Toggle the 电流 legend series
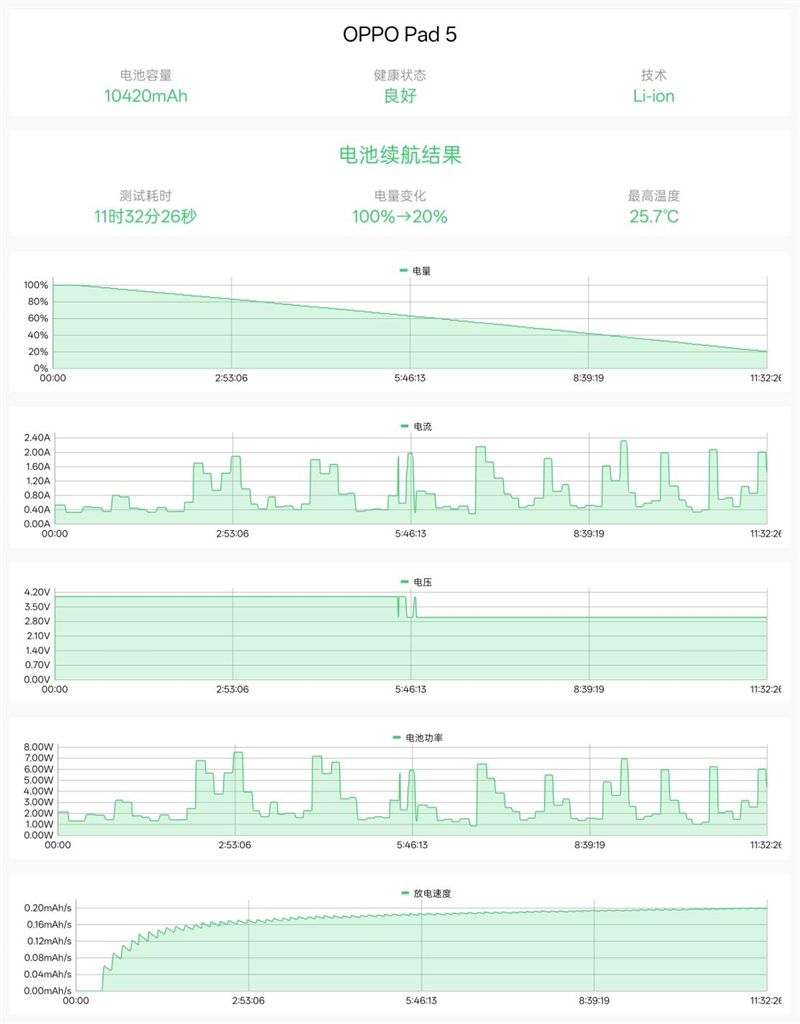 click(415, 426)
